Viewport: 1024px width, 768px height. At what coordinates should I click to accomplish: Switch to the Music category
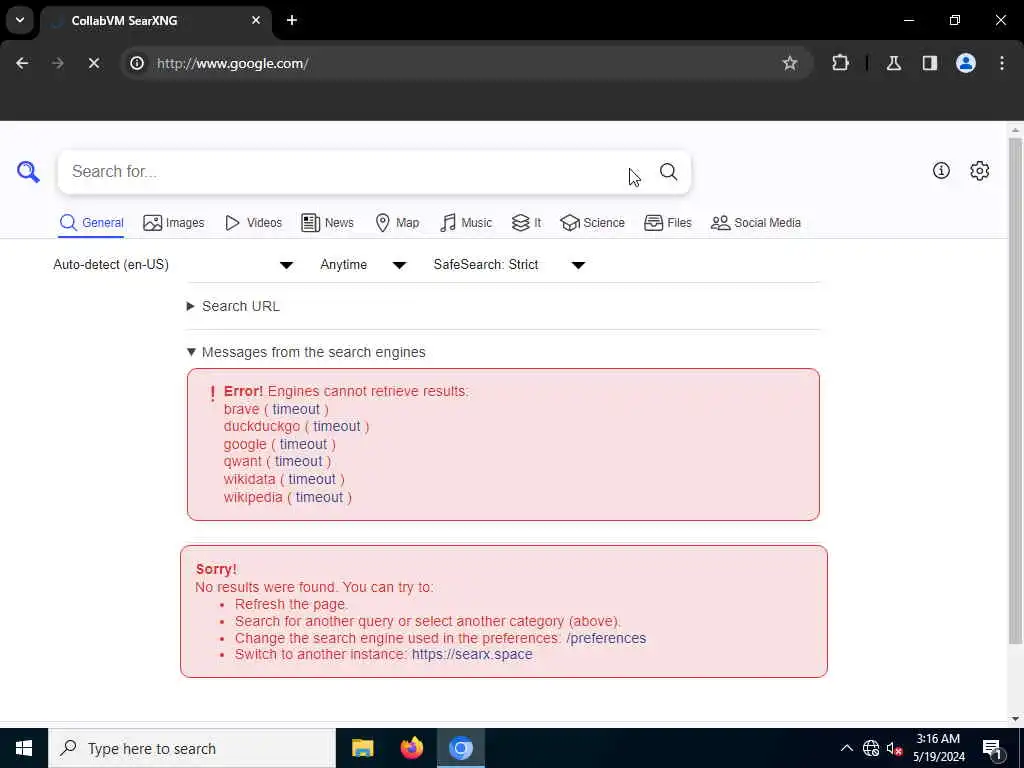tap(466, 223)
